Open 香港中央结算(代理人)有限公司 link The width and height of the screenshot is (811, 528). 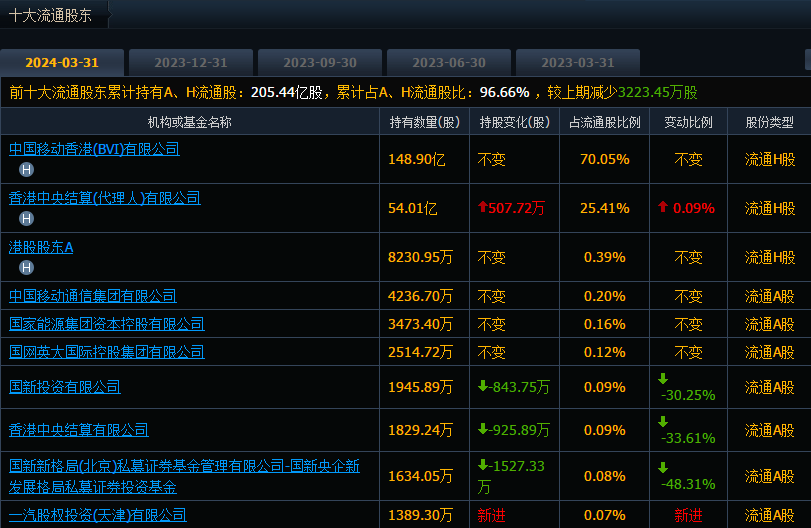tap(104, 198)
